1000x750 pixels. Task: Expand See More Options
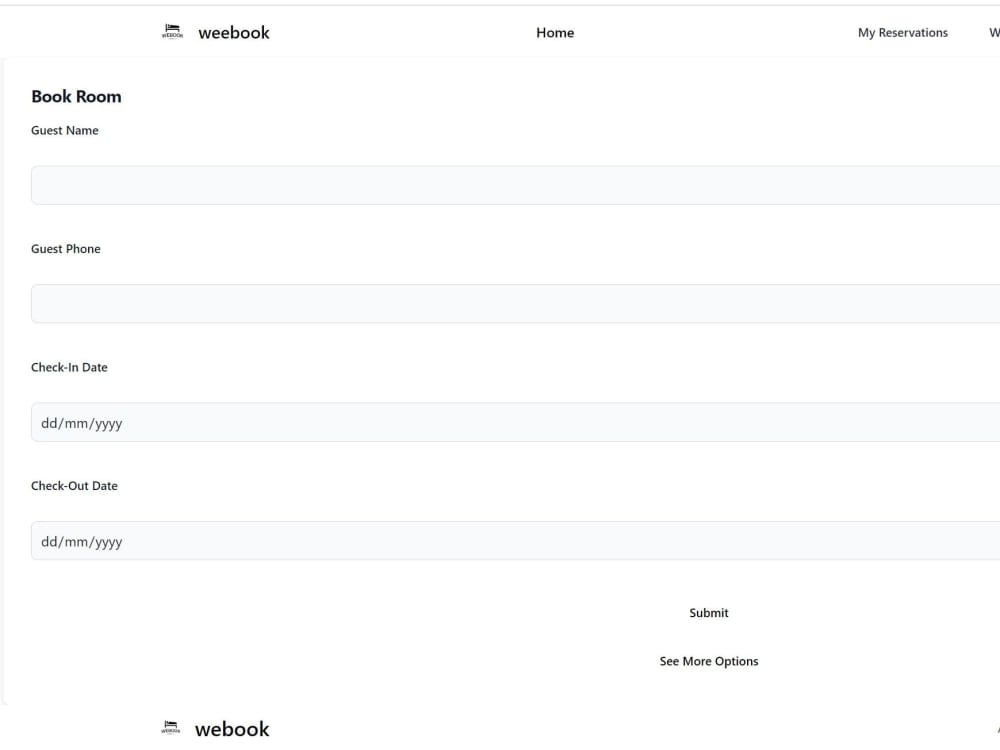[x=708, y=661]
